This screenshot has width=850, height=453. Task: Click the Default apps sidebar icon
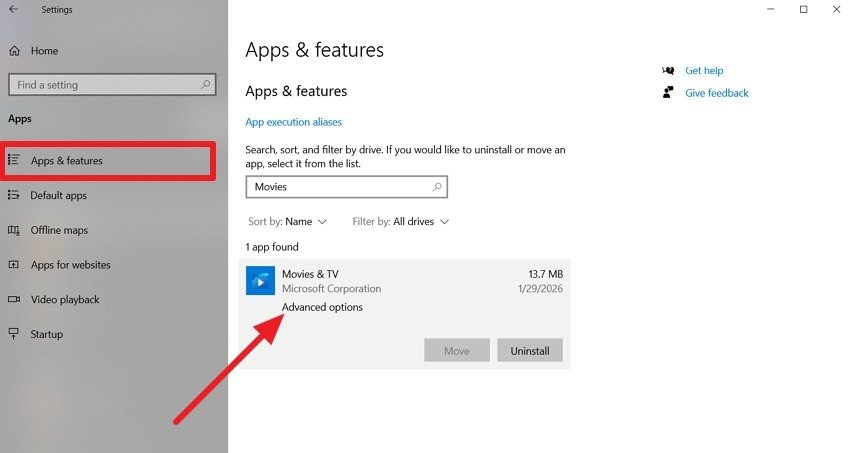tap(14, 195)
